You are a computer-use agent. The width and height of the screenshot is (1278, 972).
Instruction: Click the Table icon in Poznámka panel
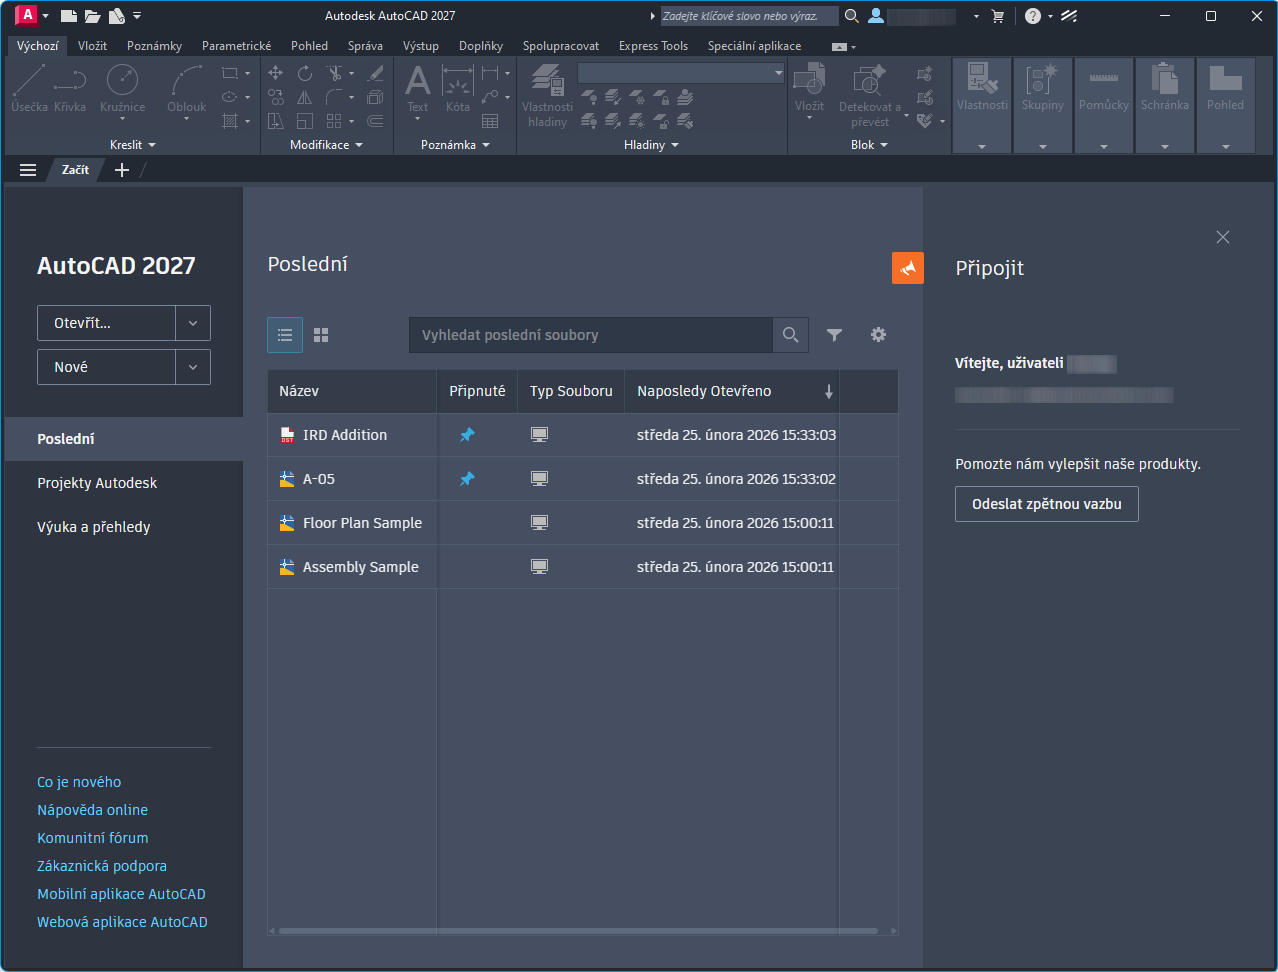490,121
